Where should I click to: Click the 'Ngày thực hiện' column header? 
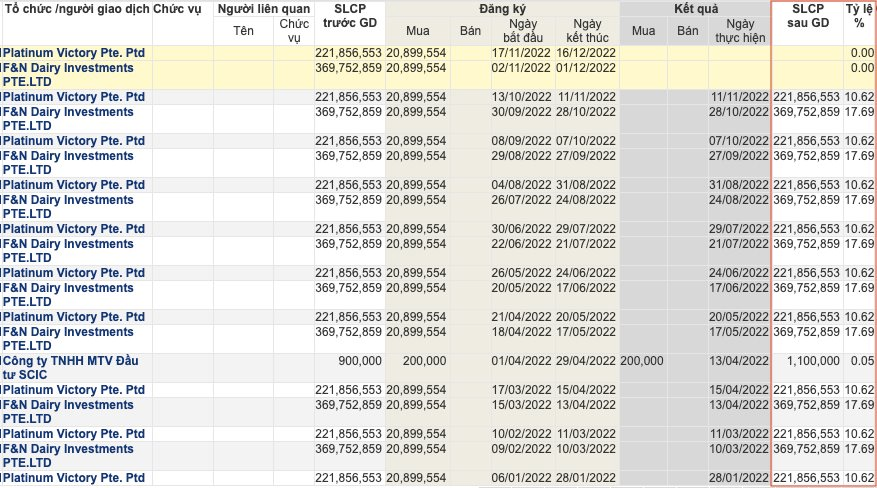(739, 31)
